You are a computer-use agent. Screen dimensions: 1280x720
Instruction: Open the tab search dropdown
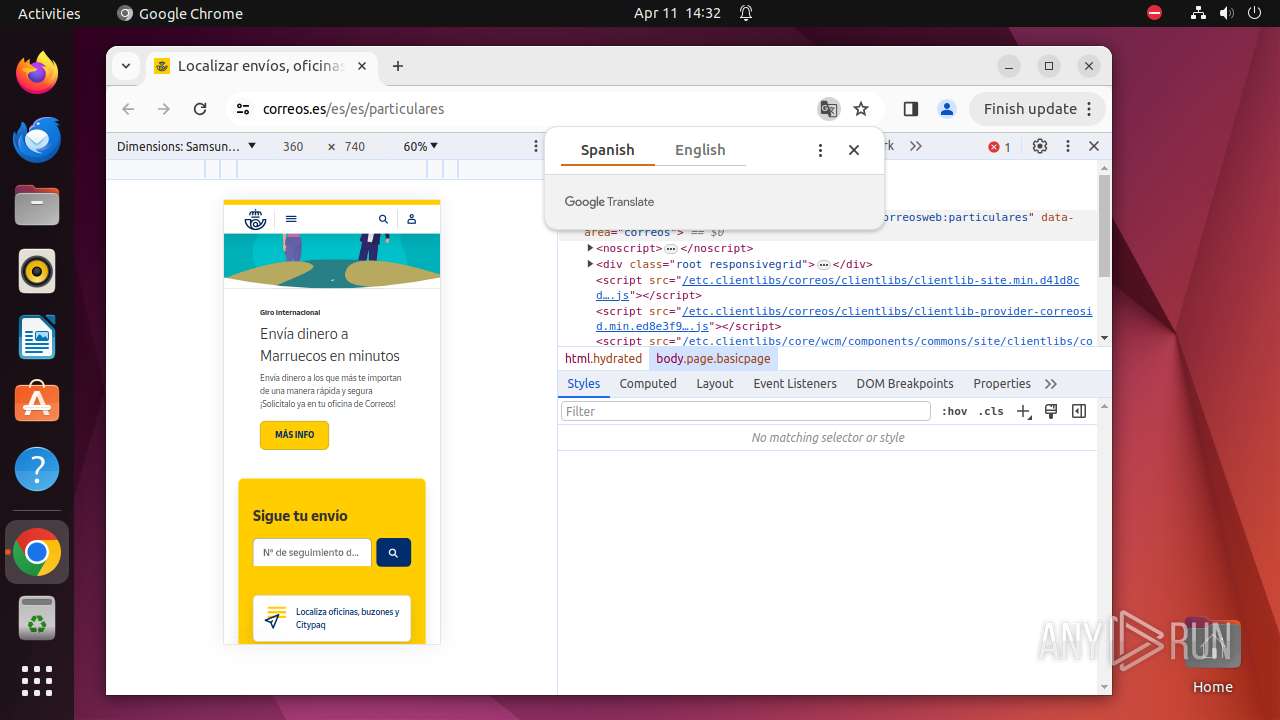point(126,66)
